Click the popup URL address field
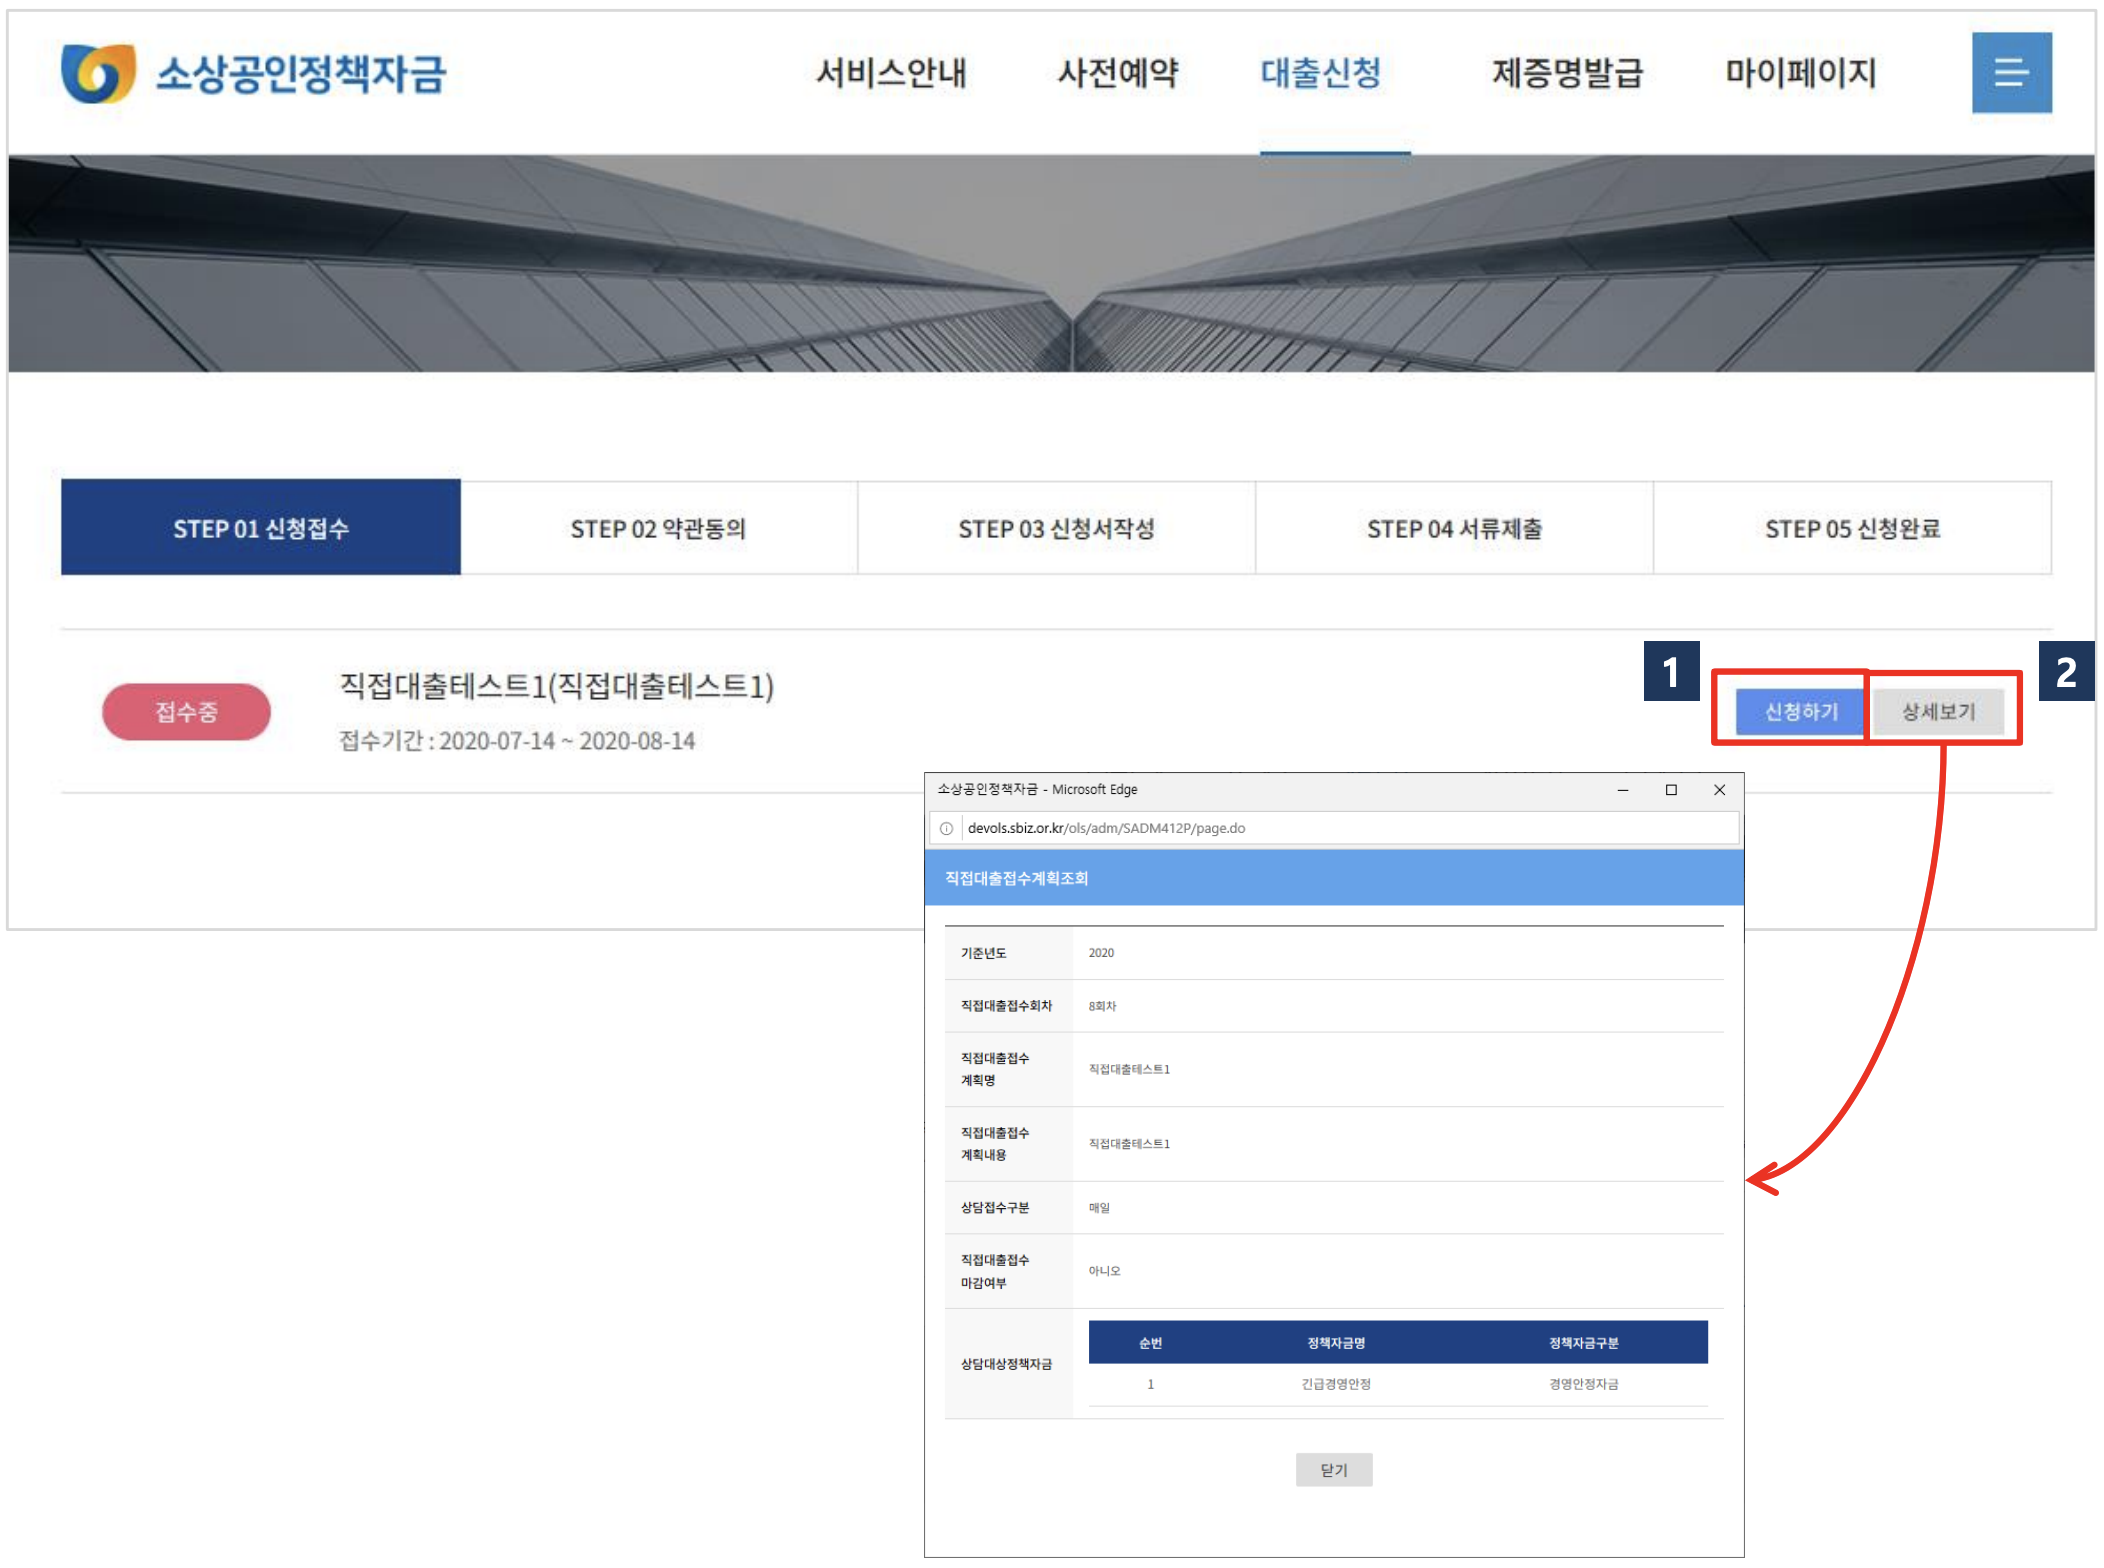Viewport: 2104px width, 1568px height. (x=1340, y=828)
